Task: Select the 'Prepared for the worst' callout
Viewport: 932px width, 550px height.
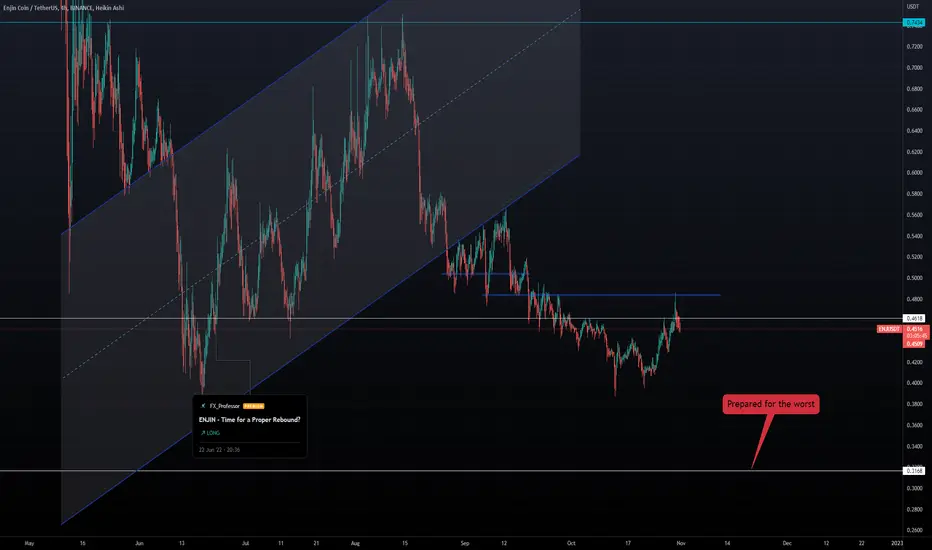Action: point(771,404)
